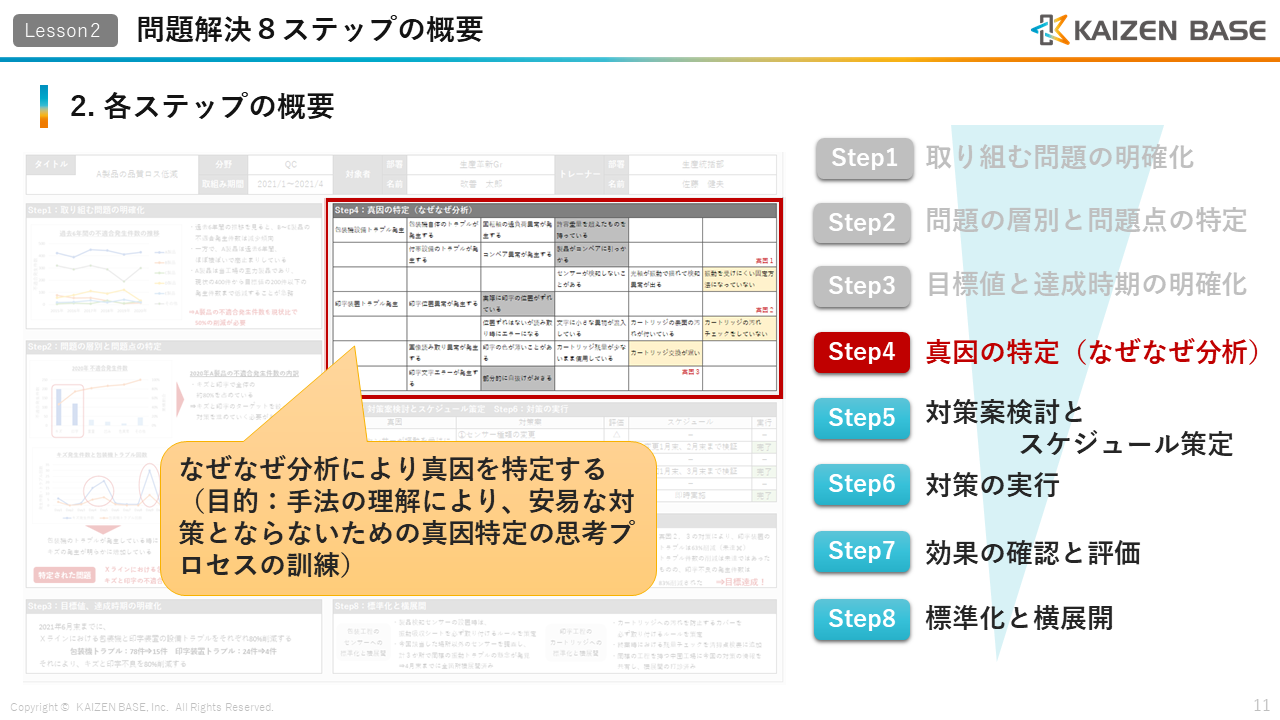Click the text 効果の確認と評価
1280x720 pixels.
pos(1033,553)
